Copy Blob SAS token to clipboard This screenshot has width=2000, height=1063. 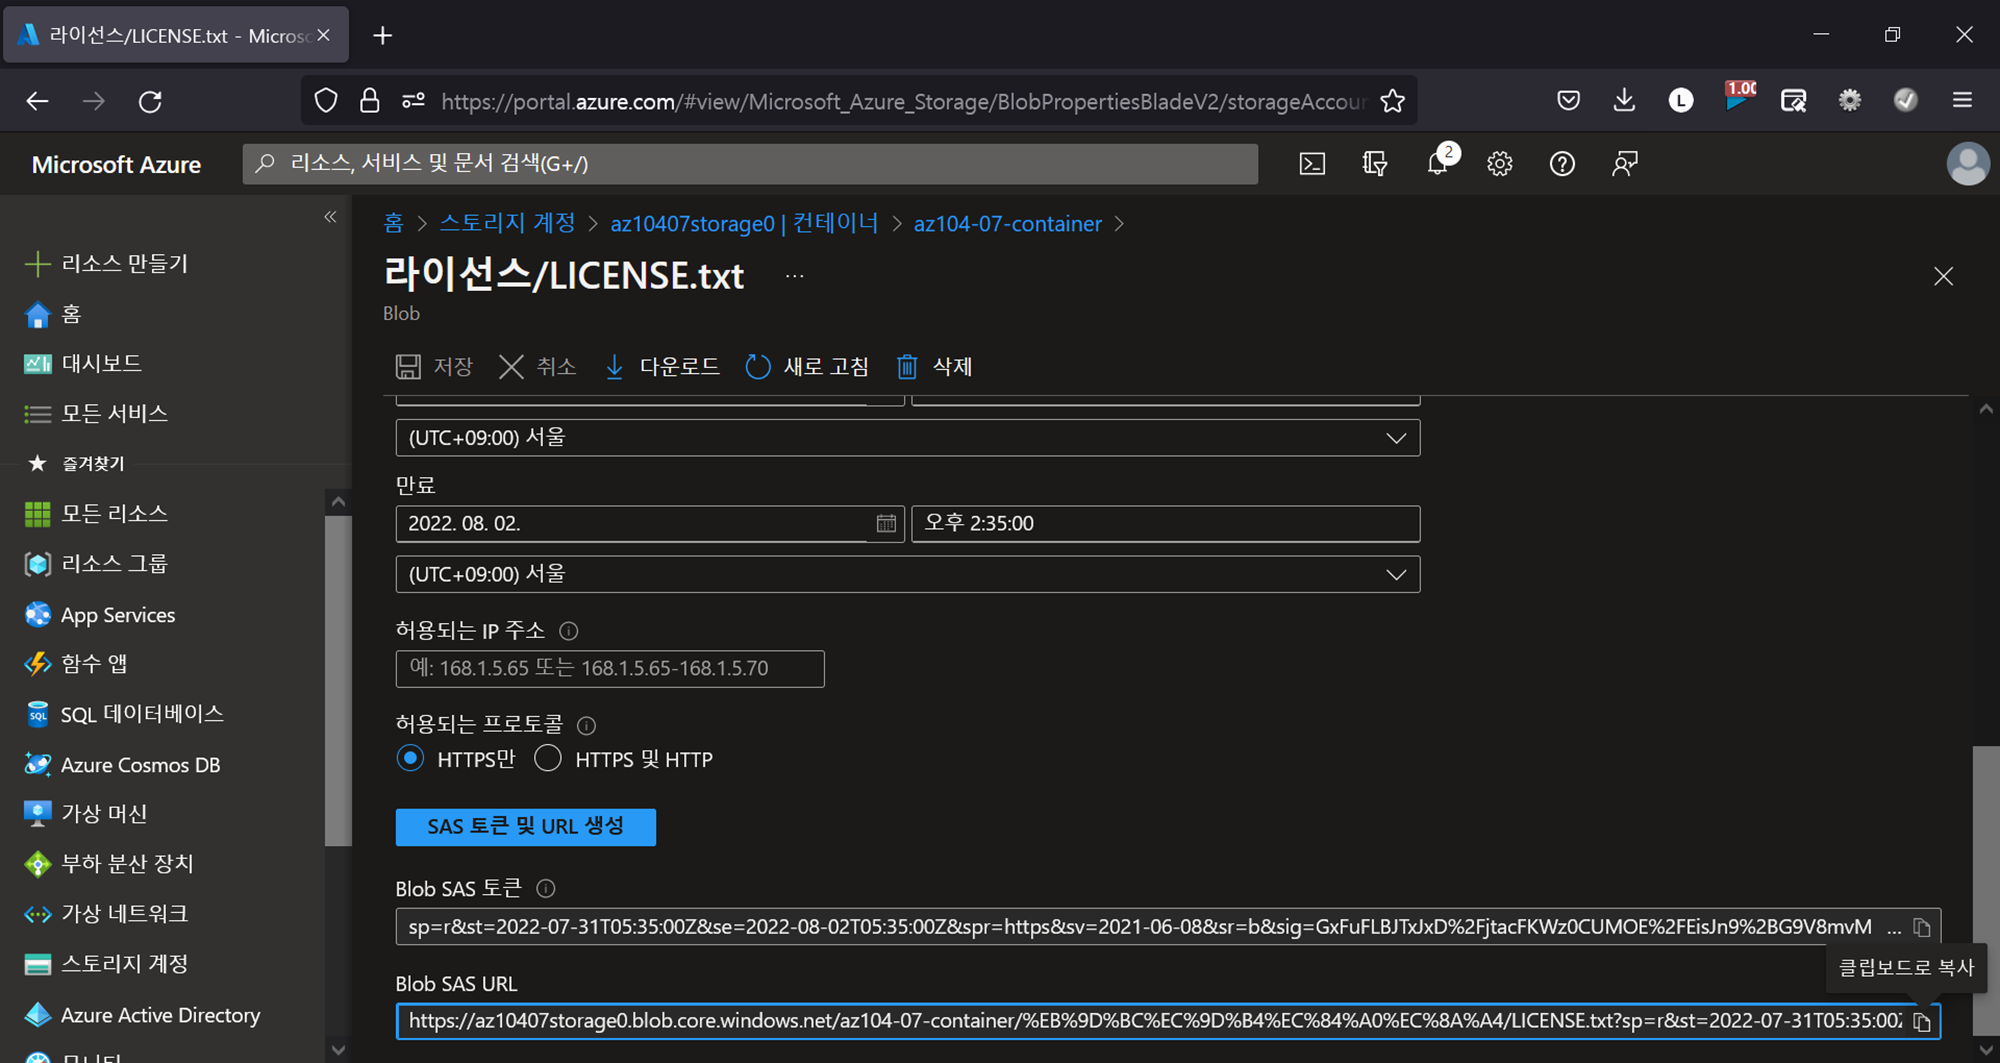point(1922,928)
